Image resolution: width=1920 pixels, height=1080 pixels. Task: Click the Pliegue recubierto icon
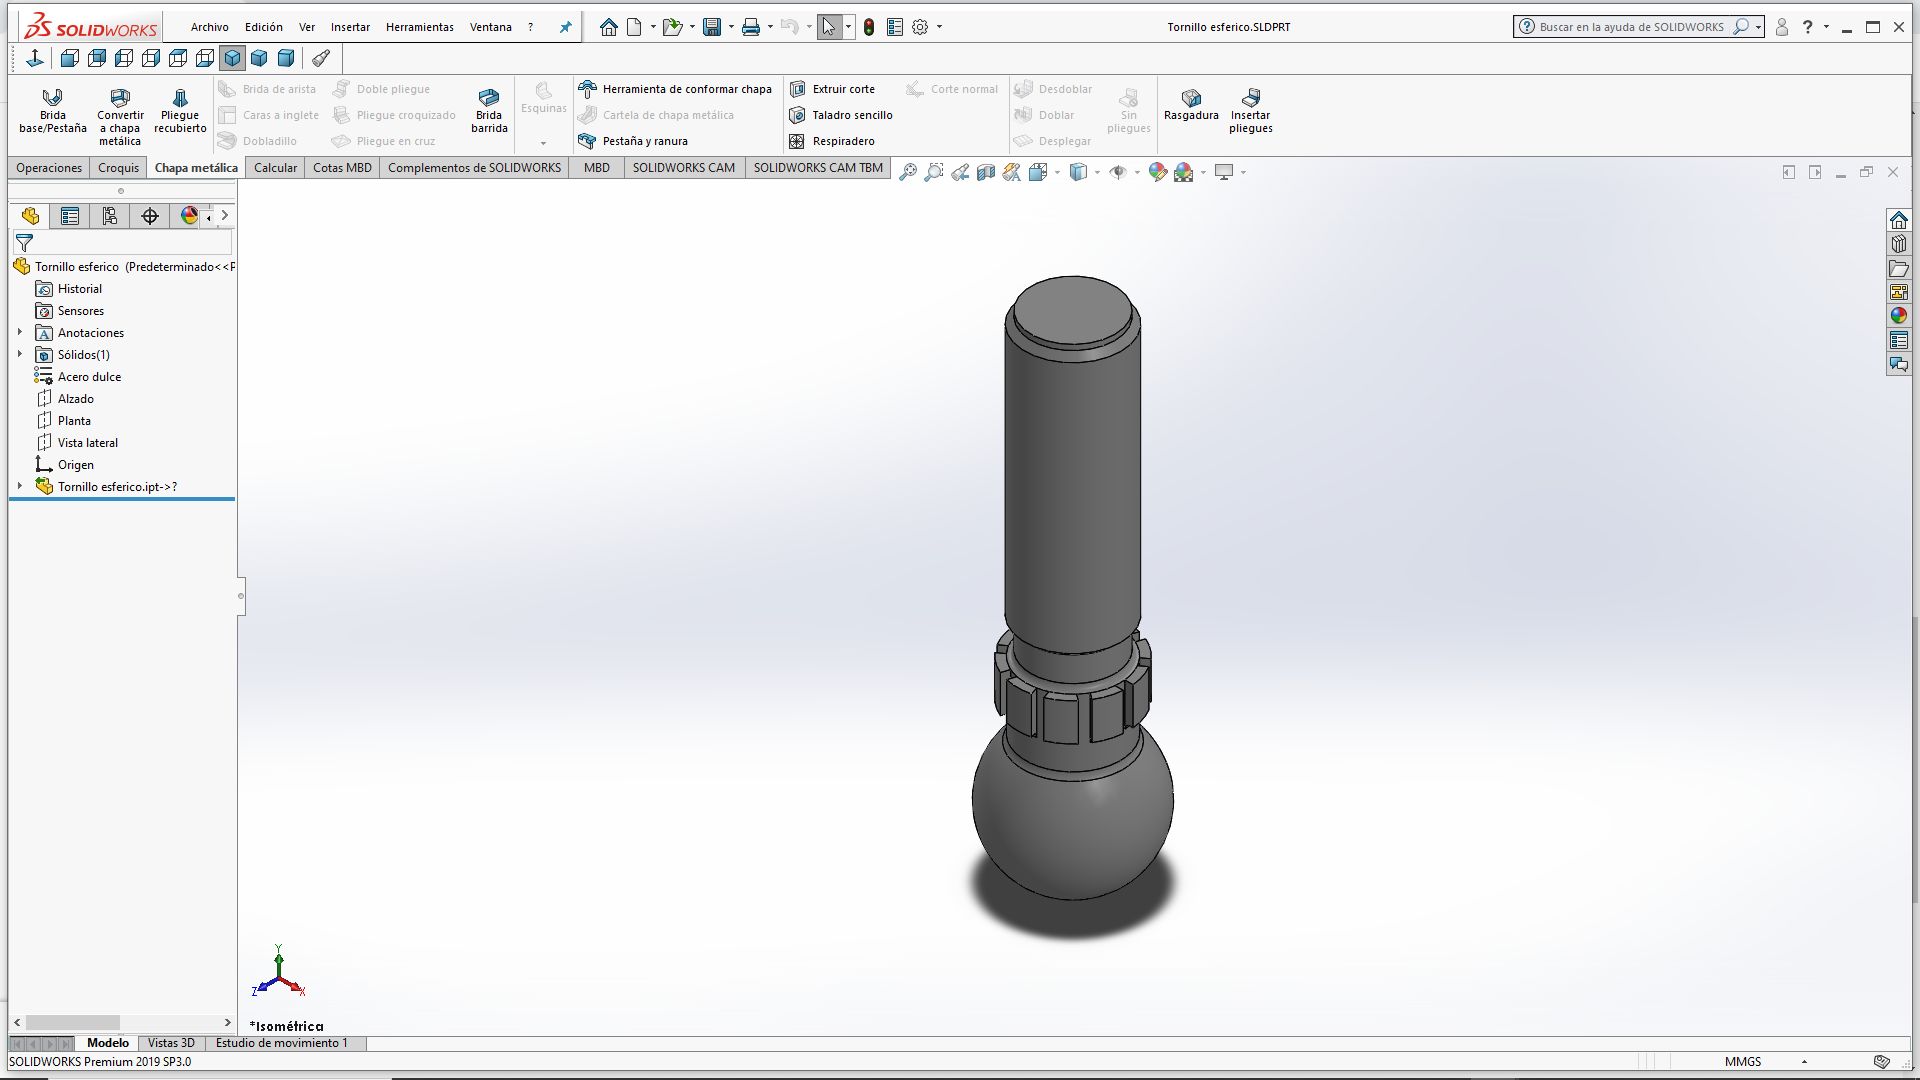coord(180,98)
